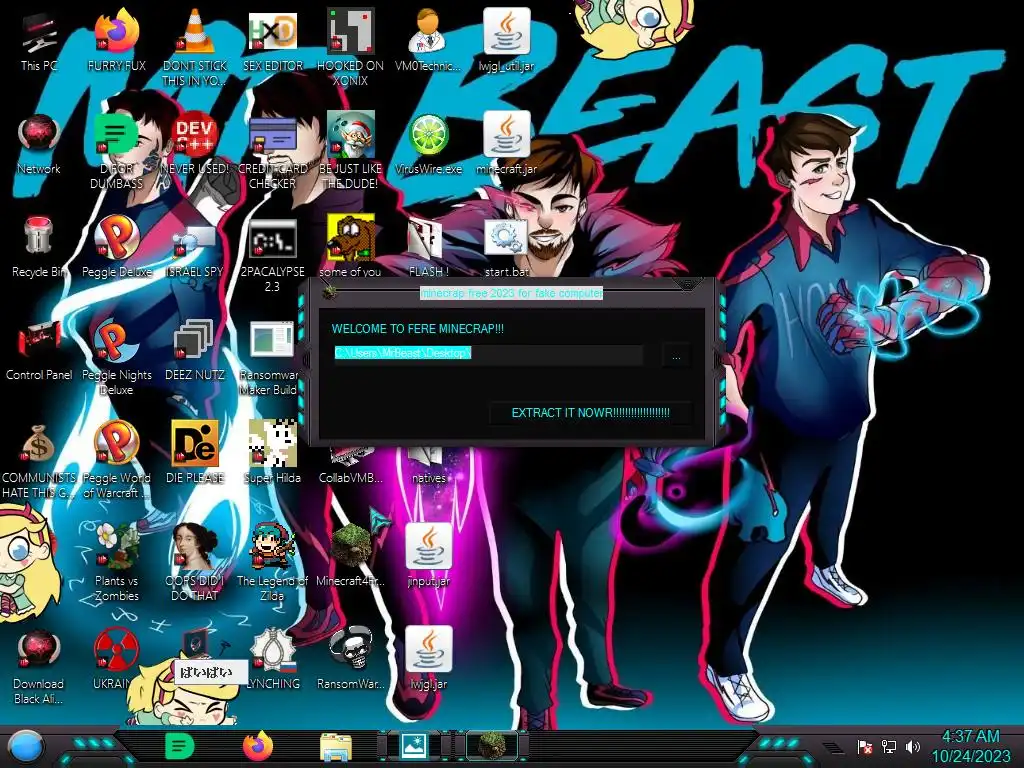Click 'minecrap free 2023 for fake computer' title
The height and width of the screenshot is (768, 1024).
tap(511, 293)
